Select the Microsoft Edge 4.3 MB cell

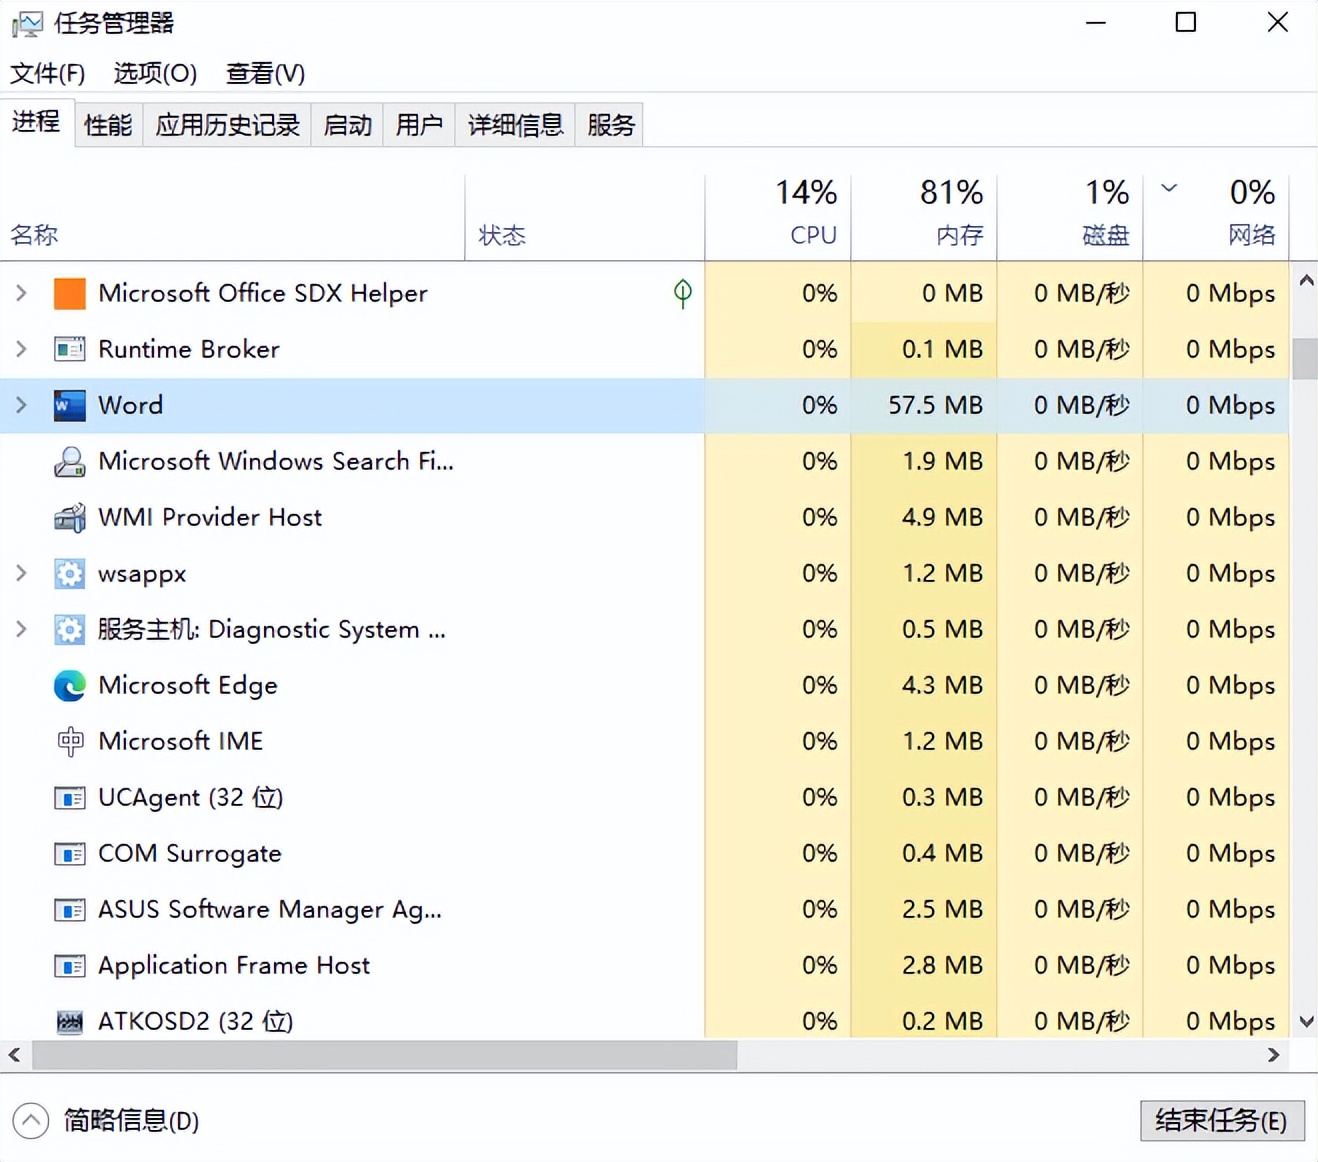pos(924,685)
